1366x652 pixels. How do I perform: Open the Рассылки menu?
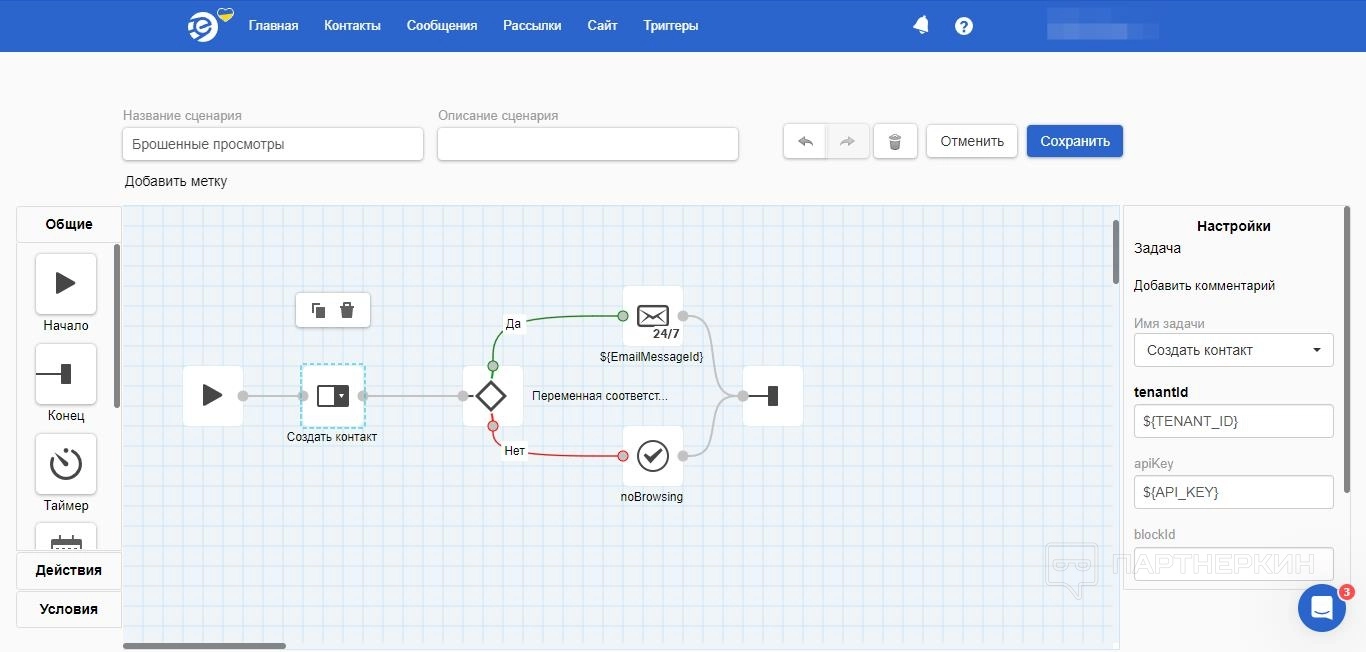(x=532, y=26)
